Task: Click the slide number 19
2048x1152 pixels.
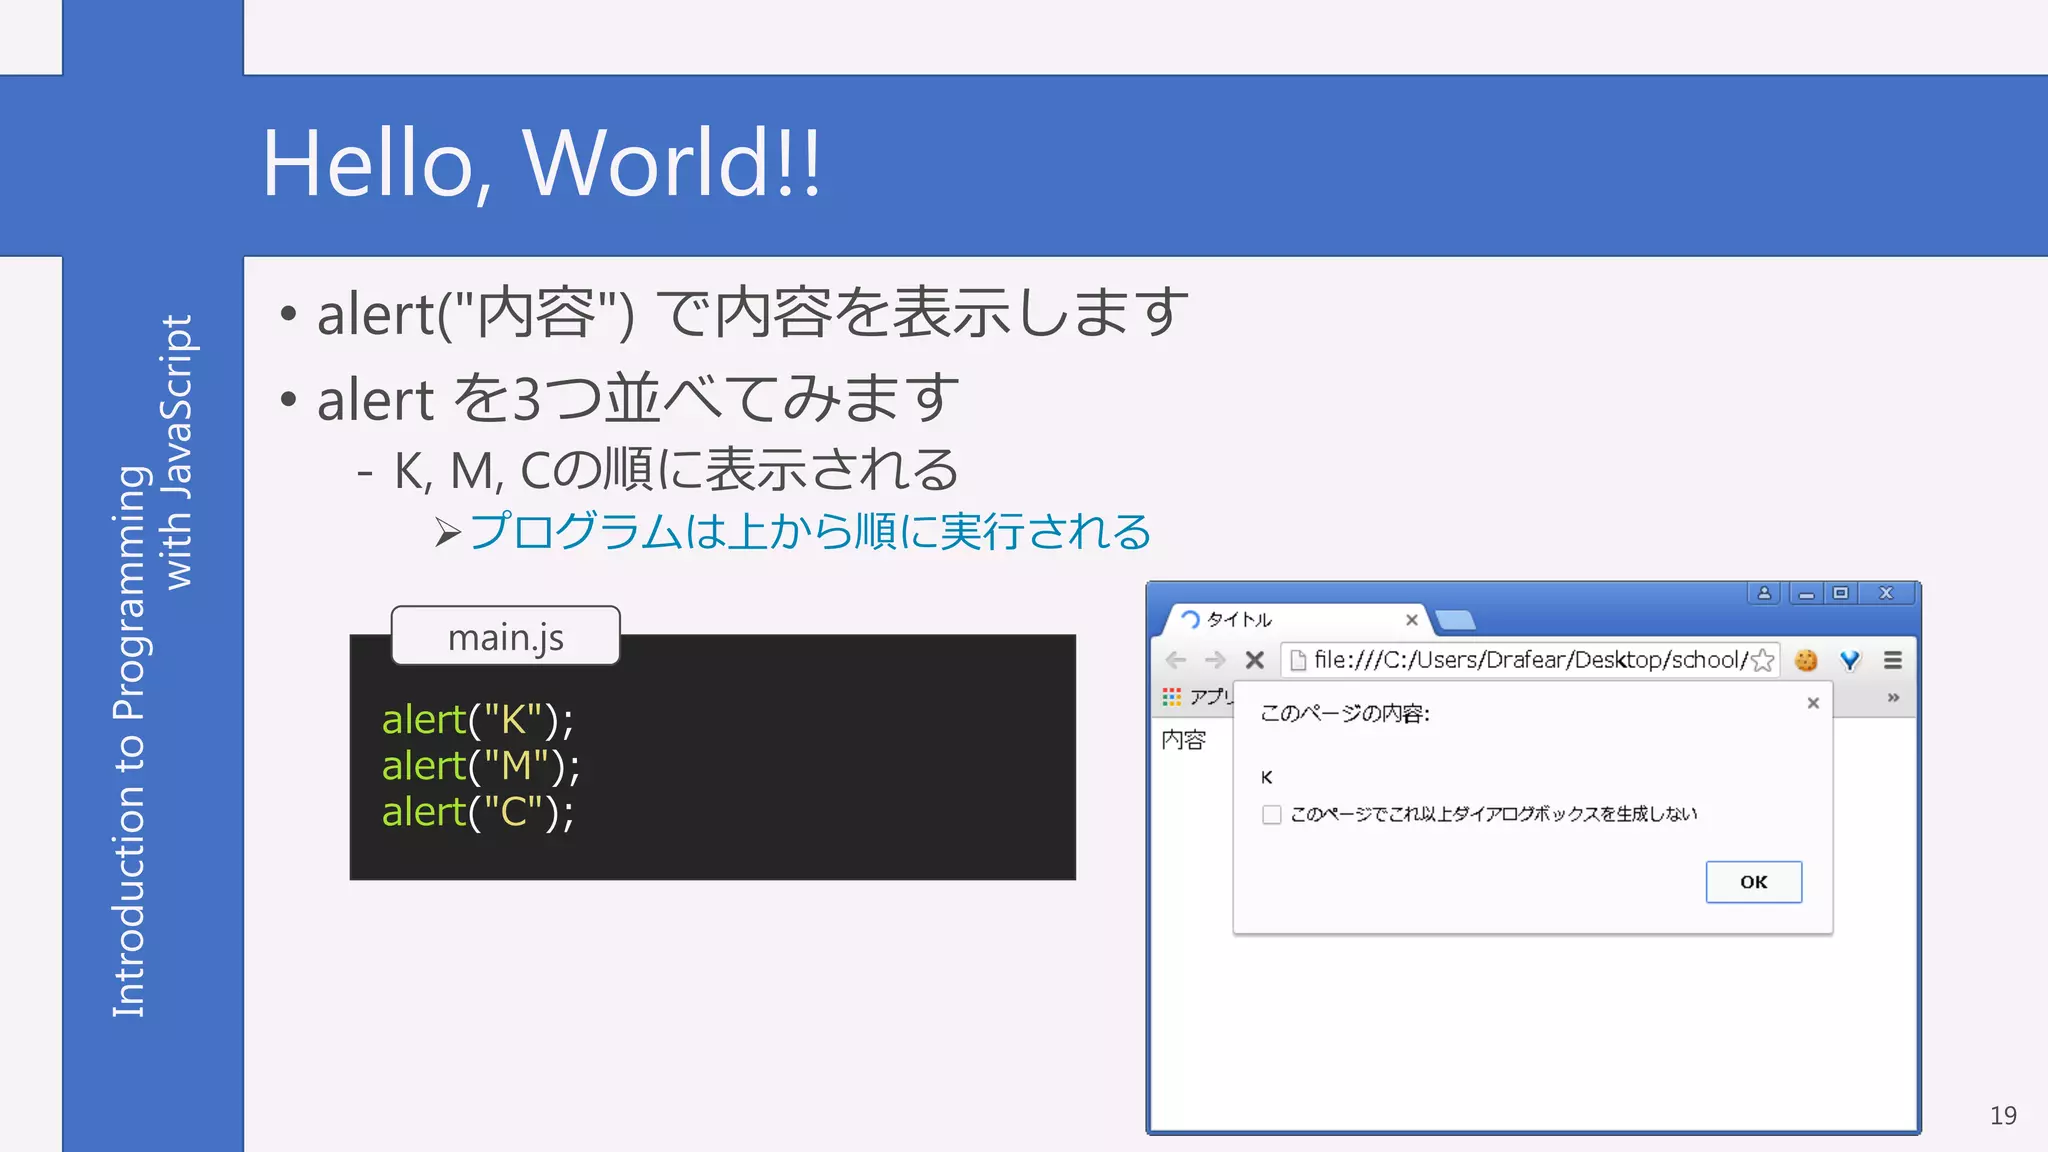Action: 2003,1115
